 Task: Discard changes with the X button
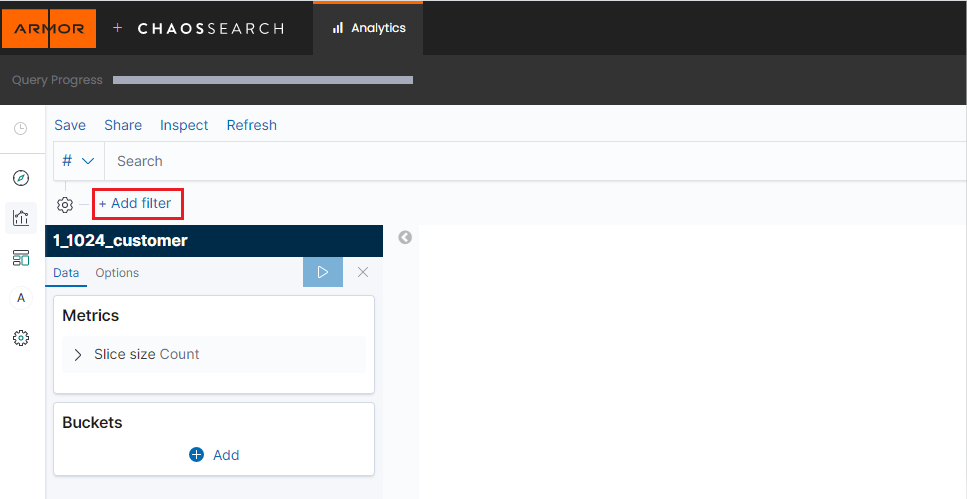(x=363, y=272)
